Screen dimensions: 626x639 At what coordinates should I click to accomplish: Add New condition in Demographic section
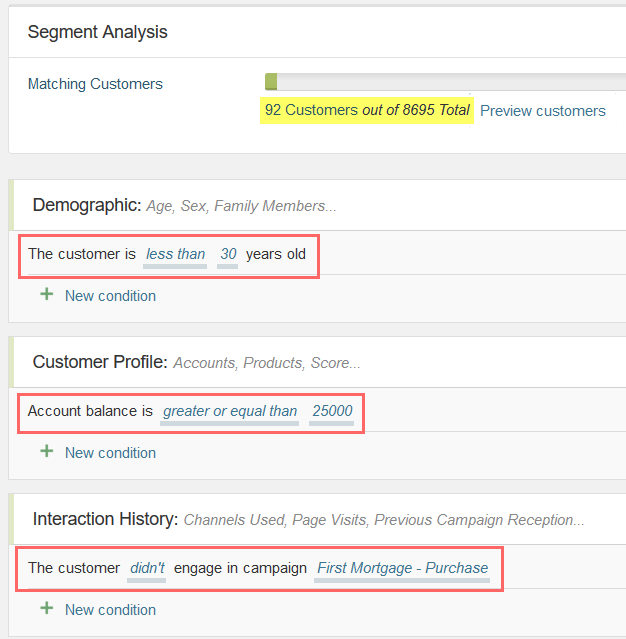coord(110,296)
